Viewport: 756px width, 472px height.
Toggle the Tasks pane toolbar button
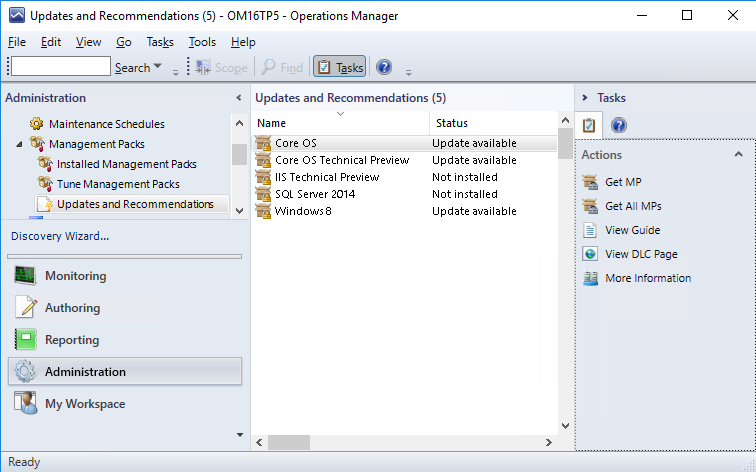[x=339, y=67]
